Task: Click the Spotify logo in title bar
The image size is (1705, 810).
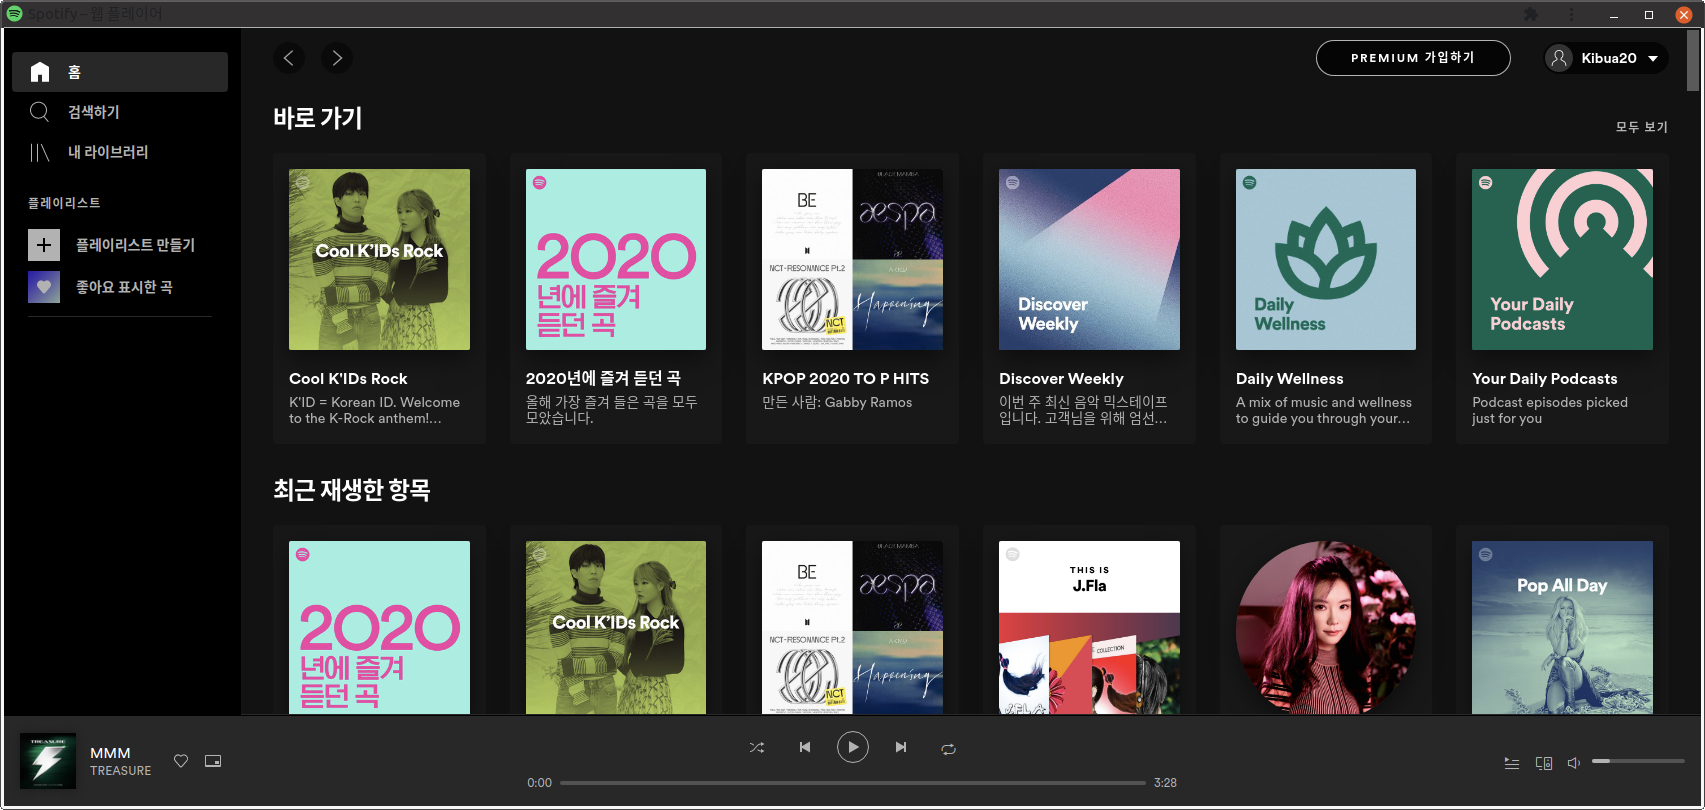Action: tap(14, 13)
